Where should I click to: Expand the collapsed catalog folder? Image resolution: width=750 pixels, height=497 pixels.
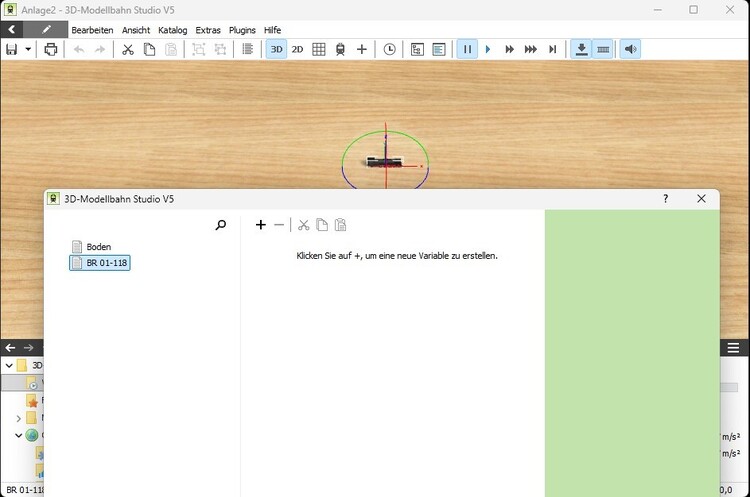pyautogui.click(x=19, y=419)
